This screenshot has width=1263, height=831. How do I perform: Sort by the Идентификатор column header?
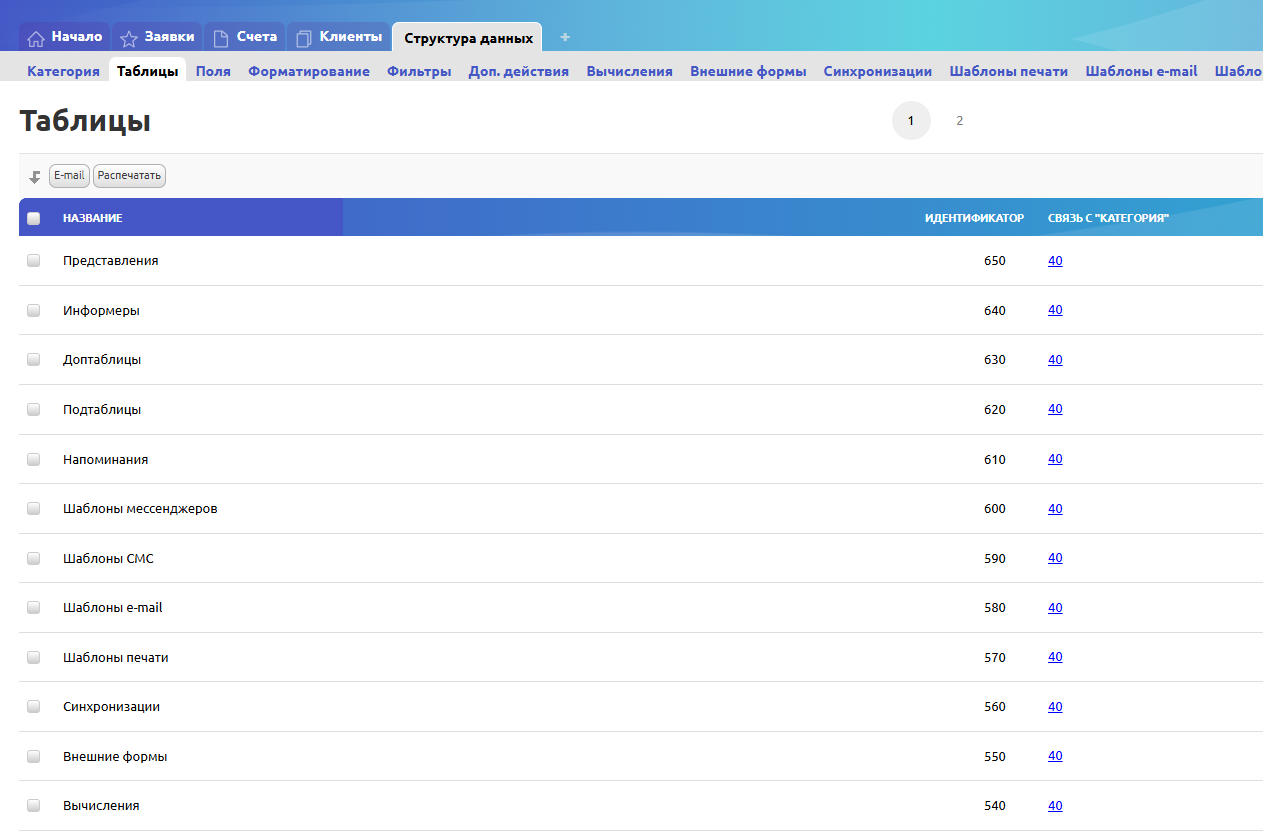[x=974, y=218]
